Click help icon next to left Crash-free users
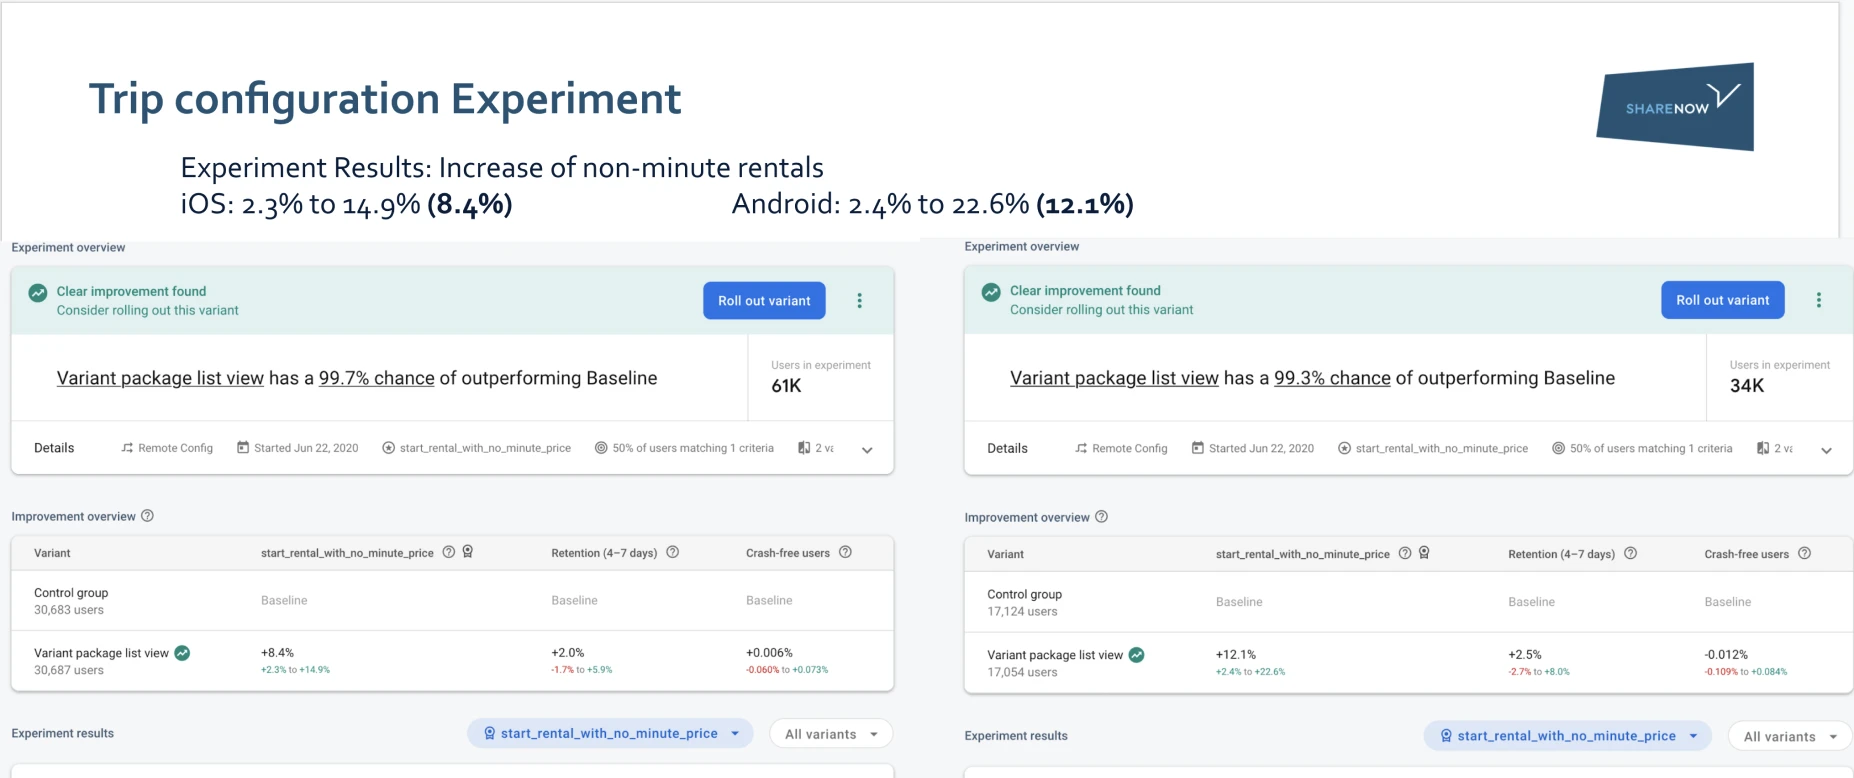 (845, 552)
